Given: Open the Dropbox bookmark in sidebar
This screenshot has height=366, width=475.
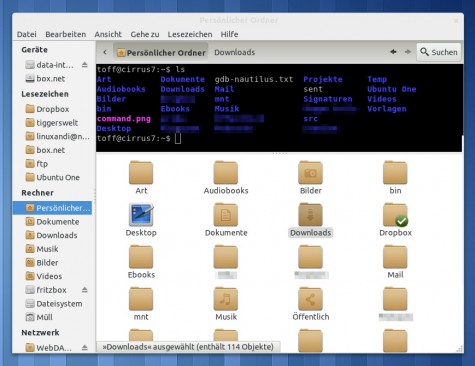Looking at the screenshot, I should [x=52, y=109].
